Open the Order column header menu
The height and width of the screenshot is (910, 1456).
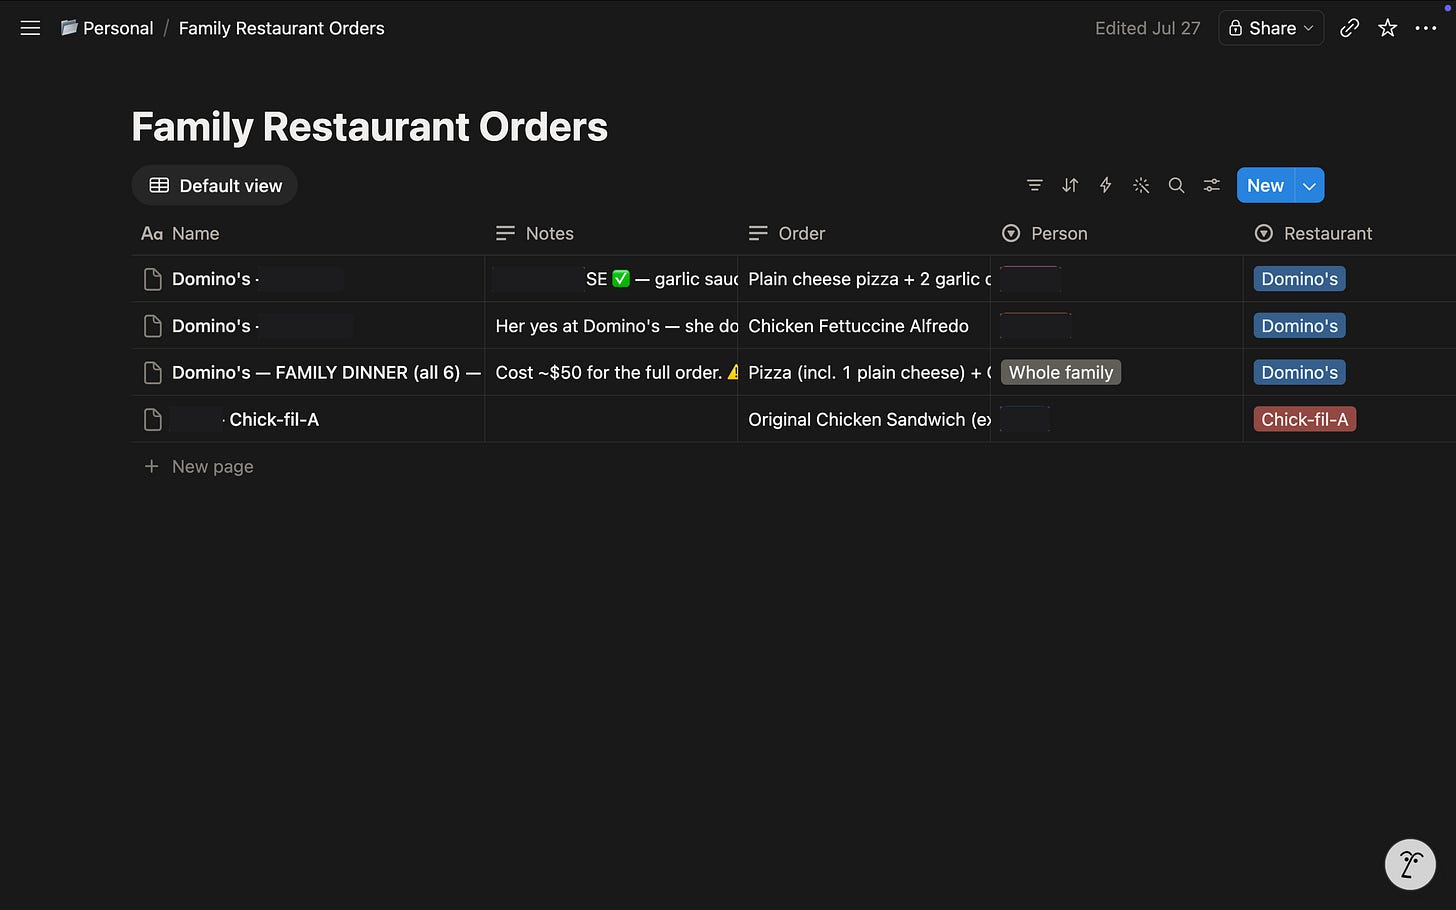coord(864,233)
